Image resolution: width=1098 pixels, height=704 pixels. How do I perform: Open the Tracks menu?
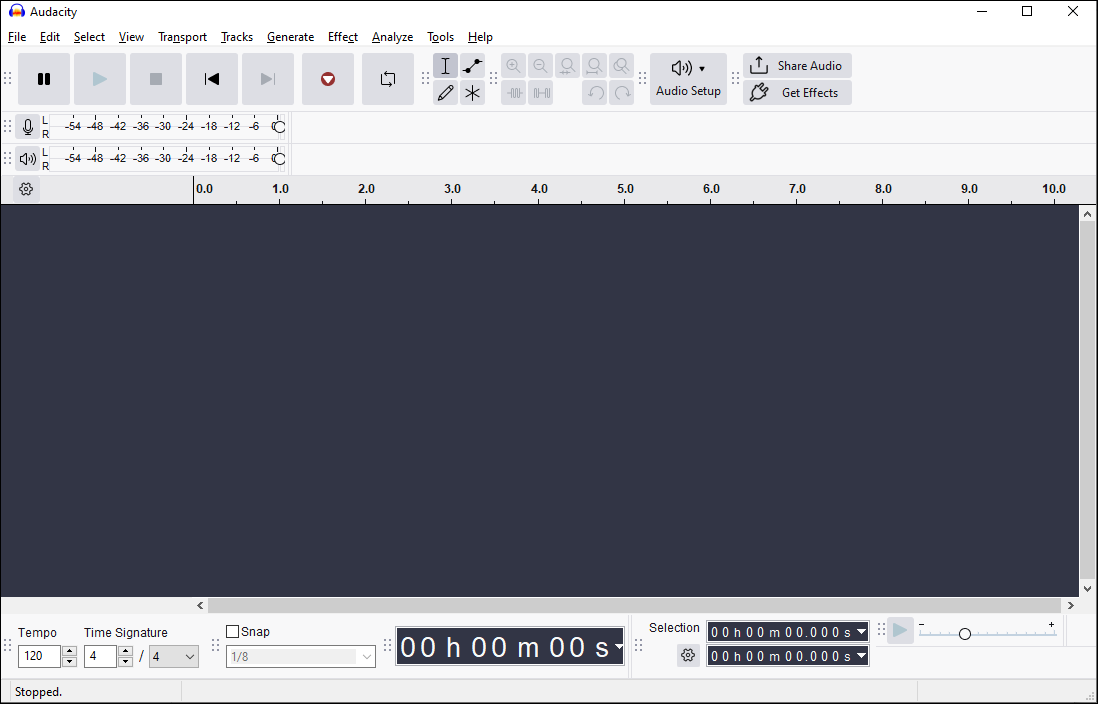pos(237,37)
